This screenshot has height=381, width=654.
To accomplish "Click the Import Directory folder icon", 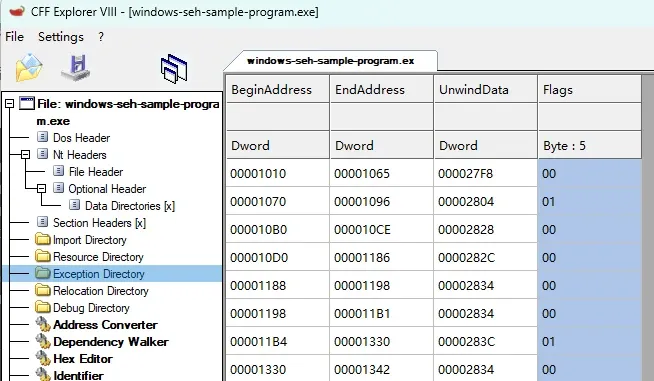I will pyautogui.click(x=43, y=239).
